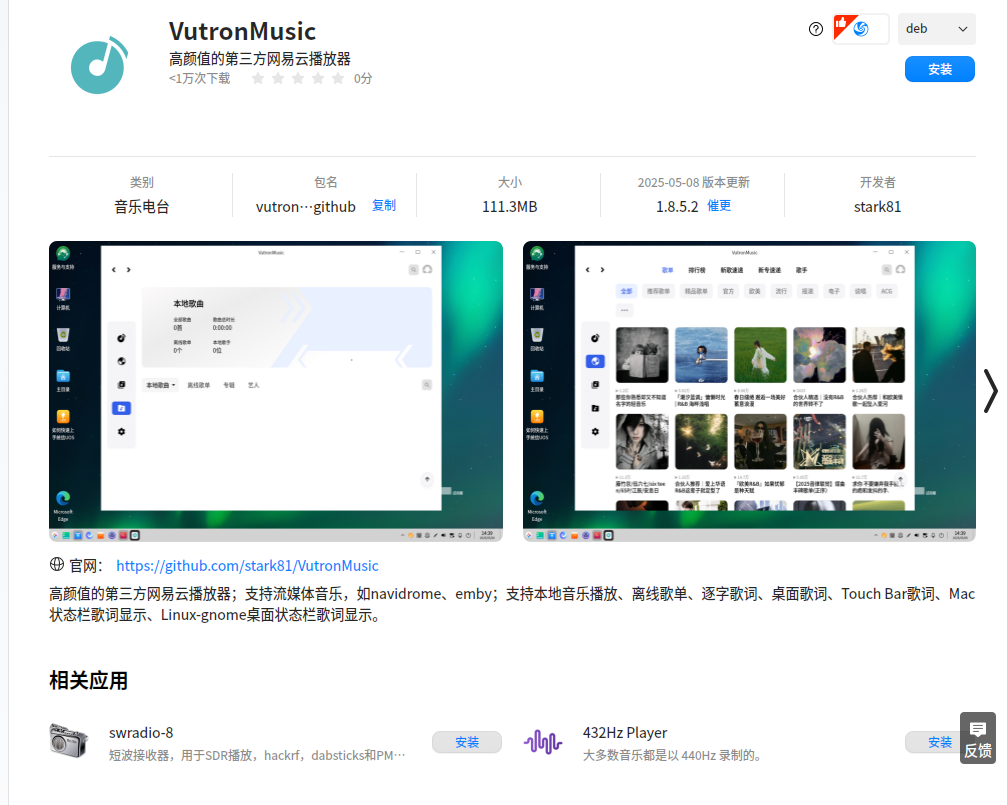Click the developer name stark81
Viewport: 1007px width, 805px height.
pos(877,207)
